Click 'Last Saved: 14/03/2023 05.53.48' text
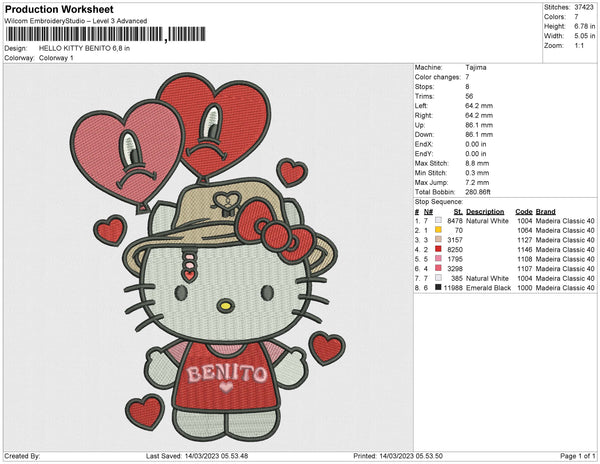The image size is (600, 464). point(197,456)
